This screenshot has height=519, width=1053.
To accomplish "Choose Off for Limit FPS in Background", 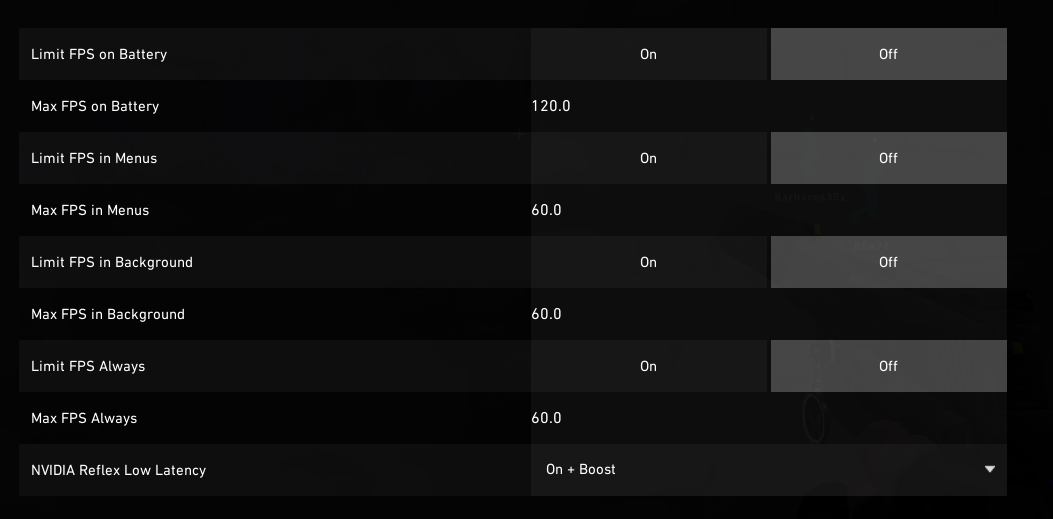I will click(x=888, y=262).
